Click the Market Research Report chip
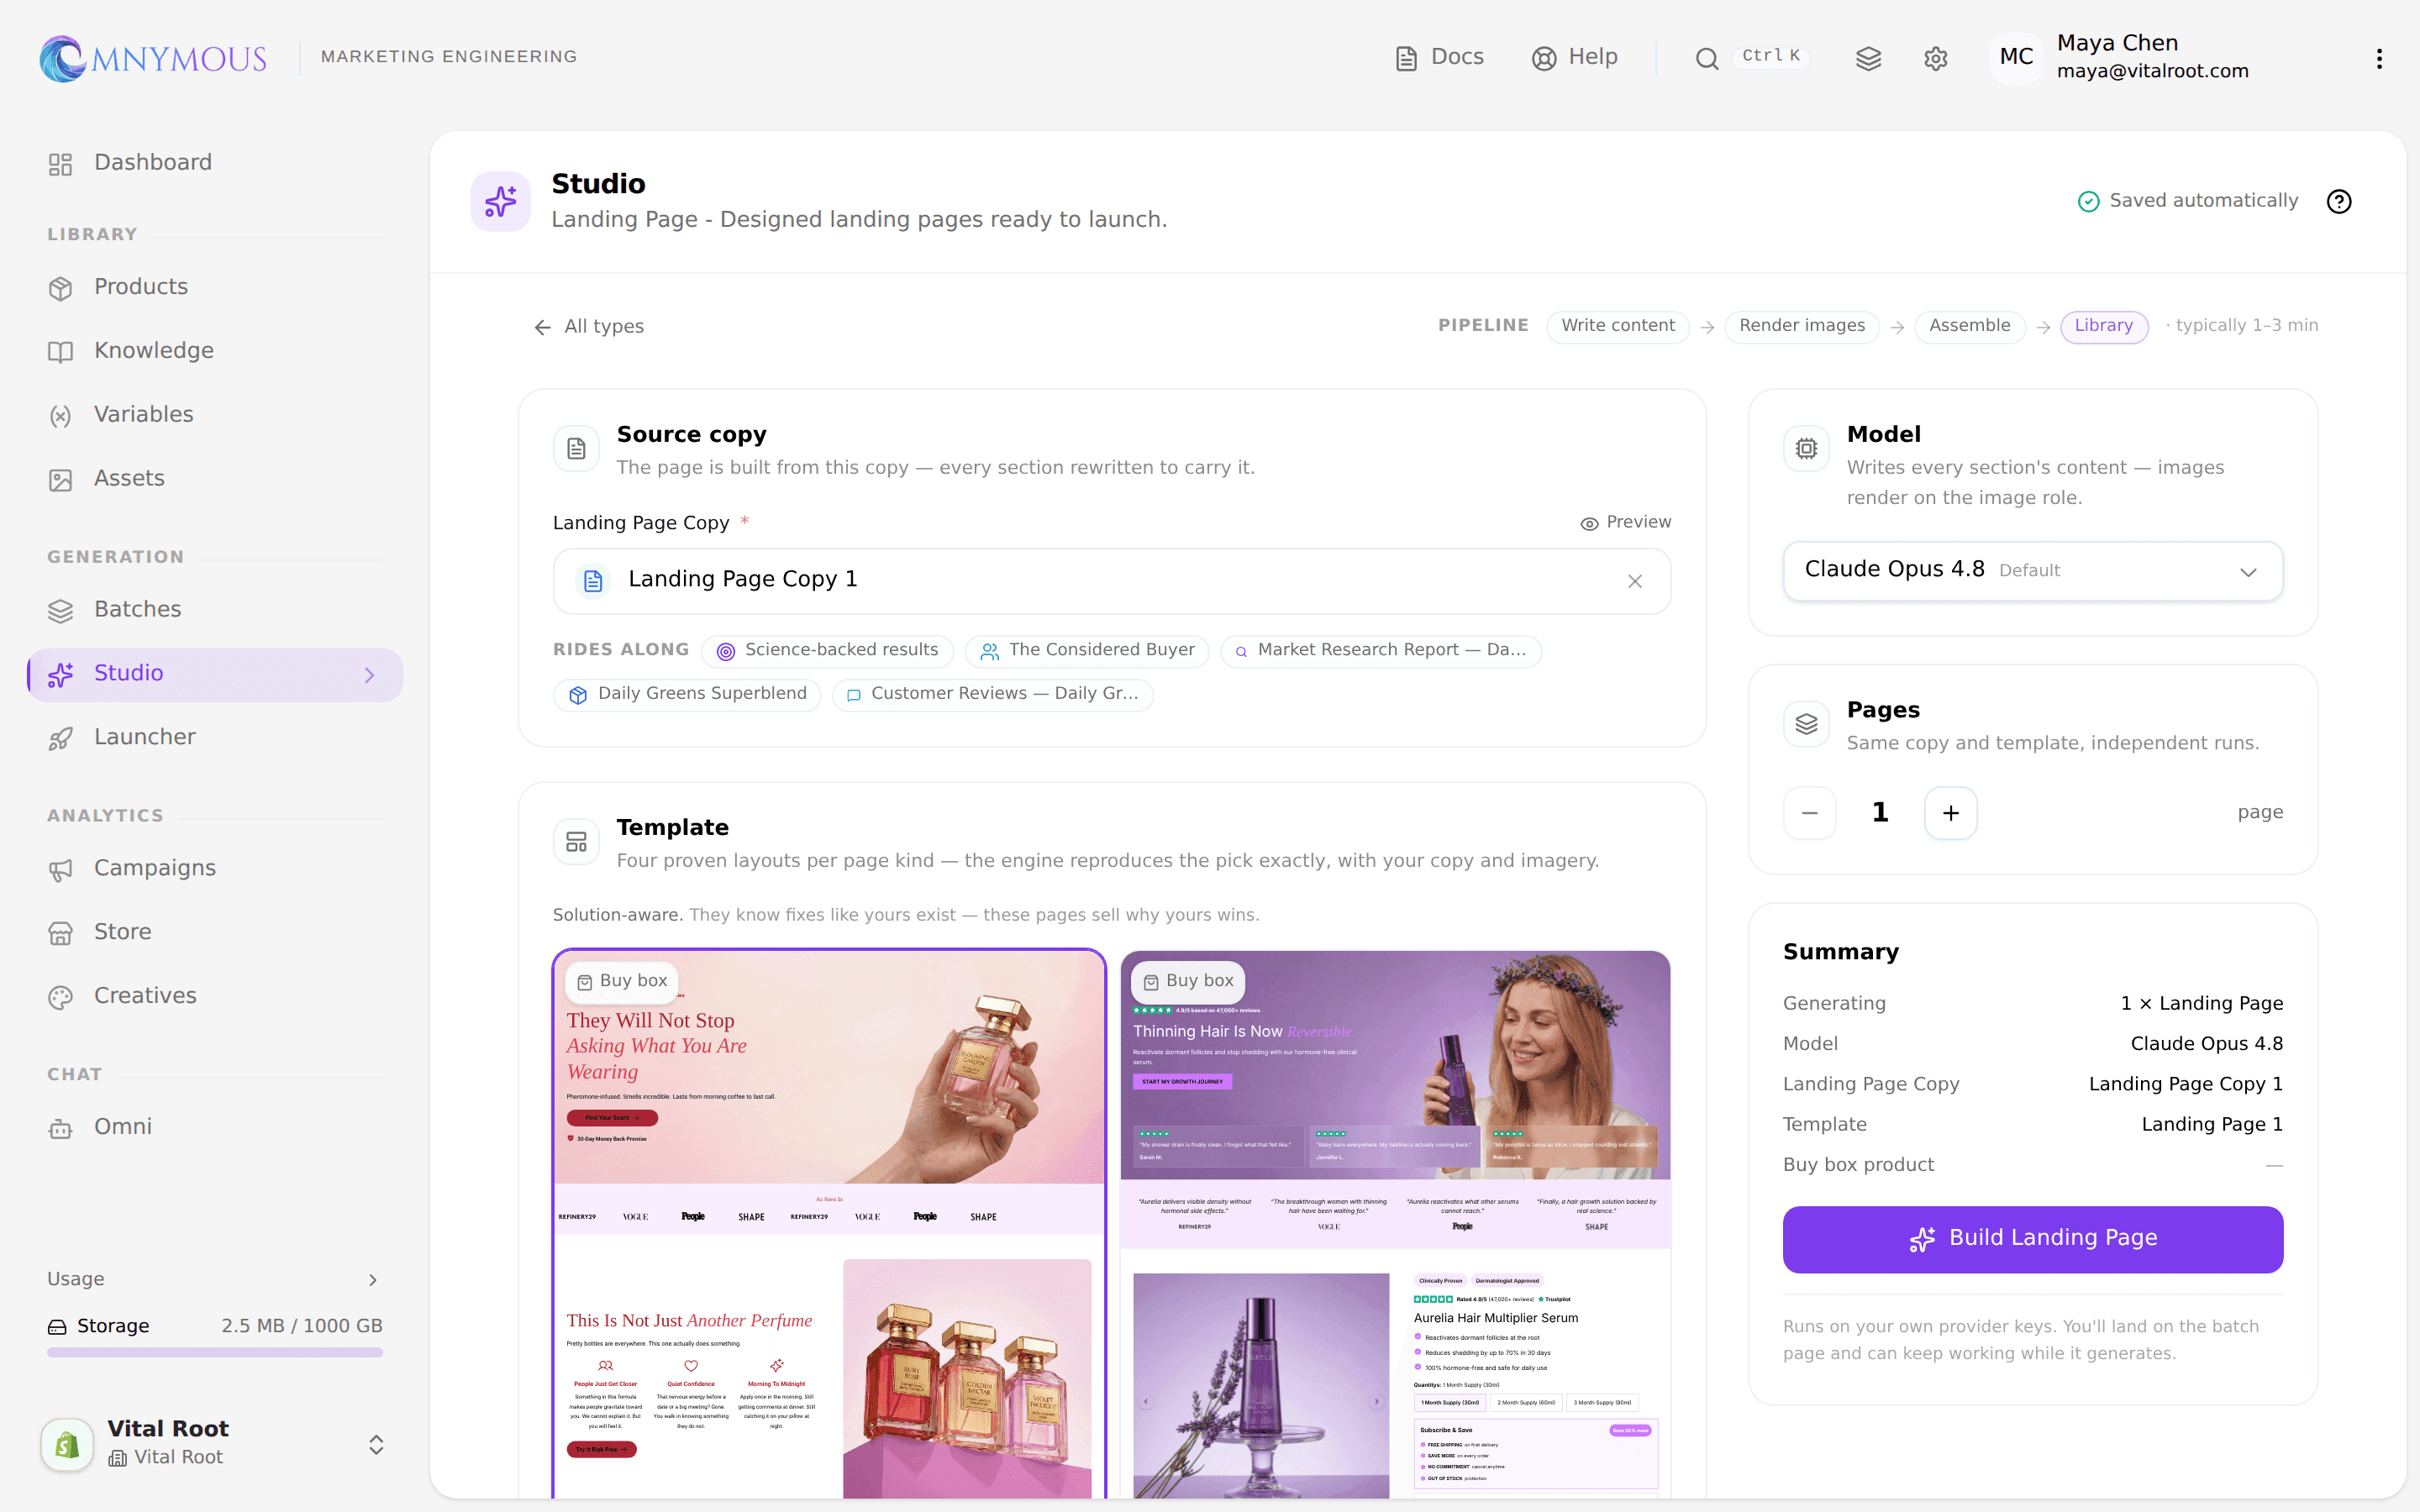The image size is (2420, 1512). click(x=1380, y=651)
